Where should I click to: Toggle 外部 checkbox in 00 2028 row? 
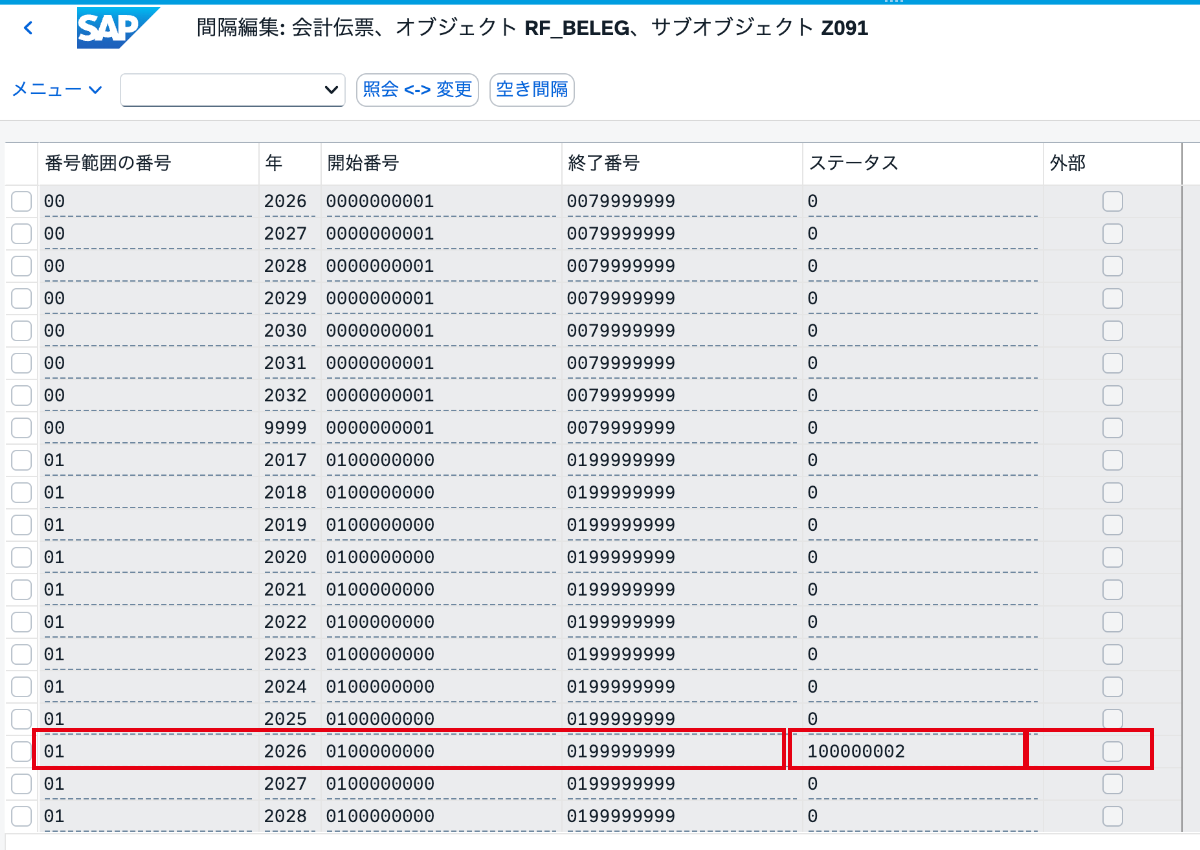(1112, 266)
